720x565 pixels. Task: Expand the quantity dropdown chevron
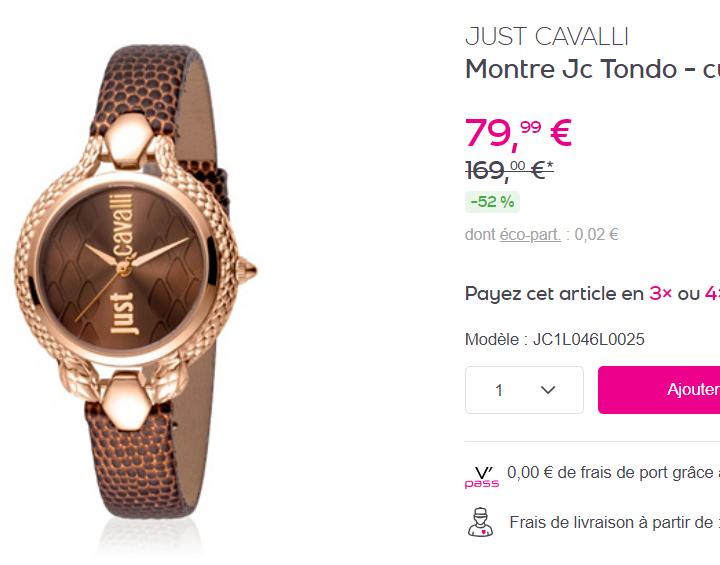click(x=548, y=390)
